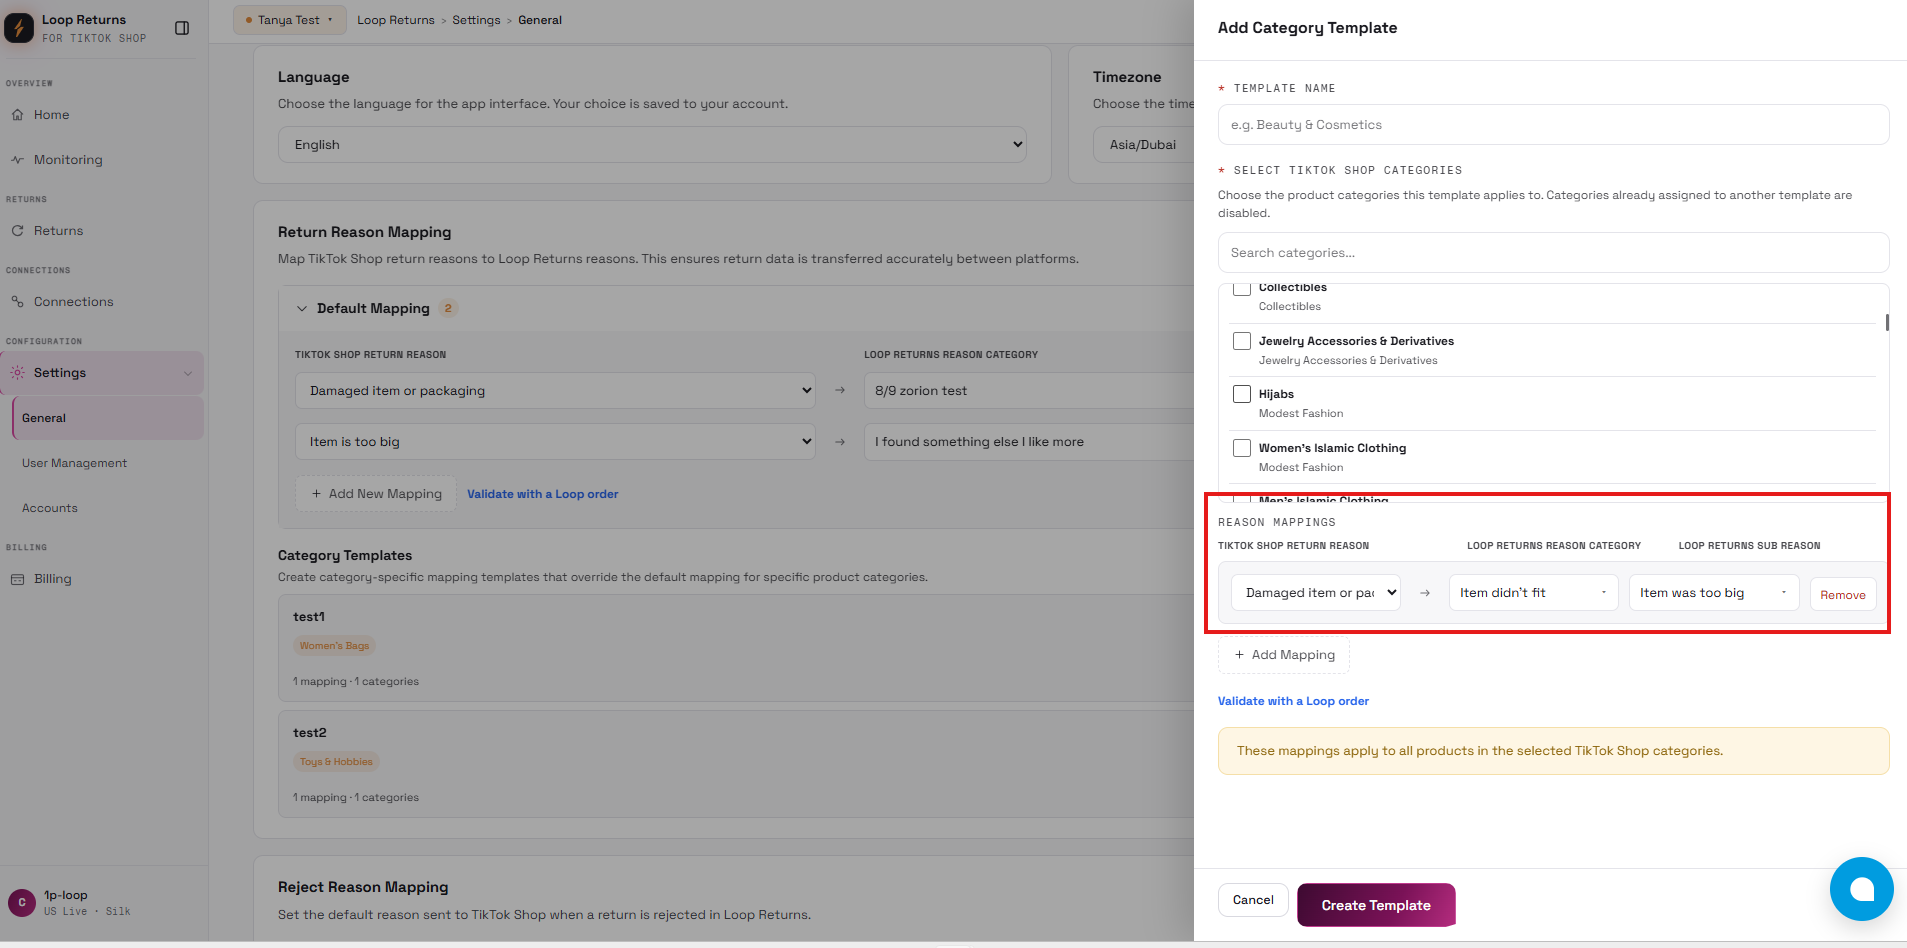Click the arrow between Damaged item and 8/9 zorion test
1907x948 pixels.
(x=840, y=391)
